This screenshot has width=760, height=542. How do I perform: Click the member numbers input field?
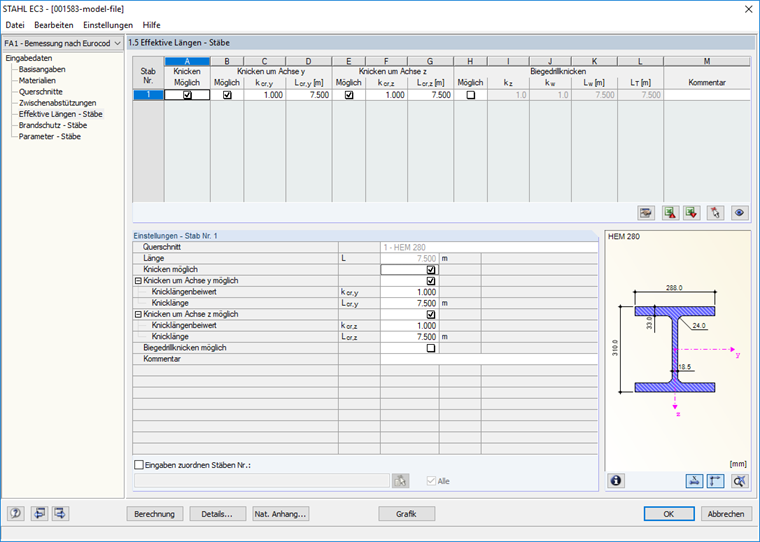tap(262, 481)
